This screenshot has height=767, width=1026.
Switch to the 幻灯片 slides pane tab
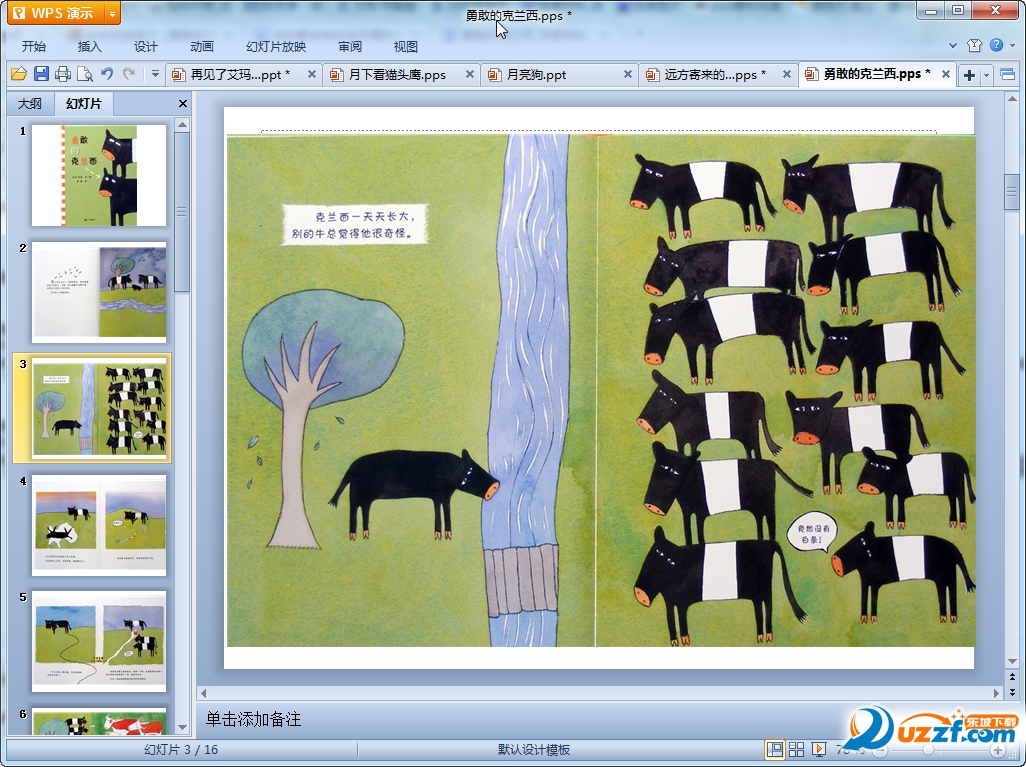[x=84, y=103]
